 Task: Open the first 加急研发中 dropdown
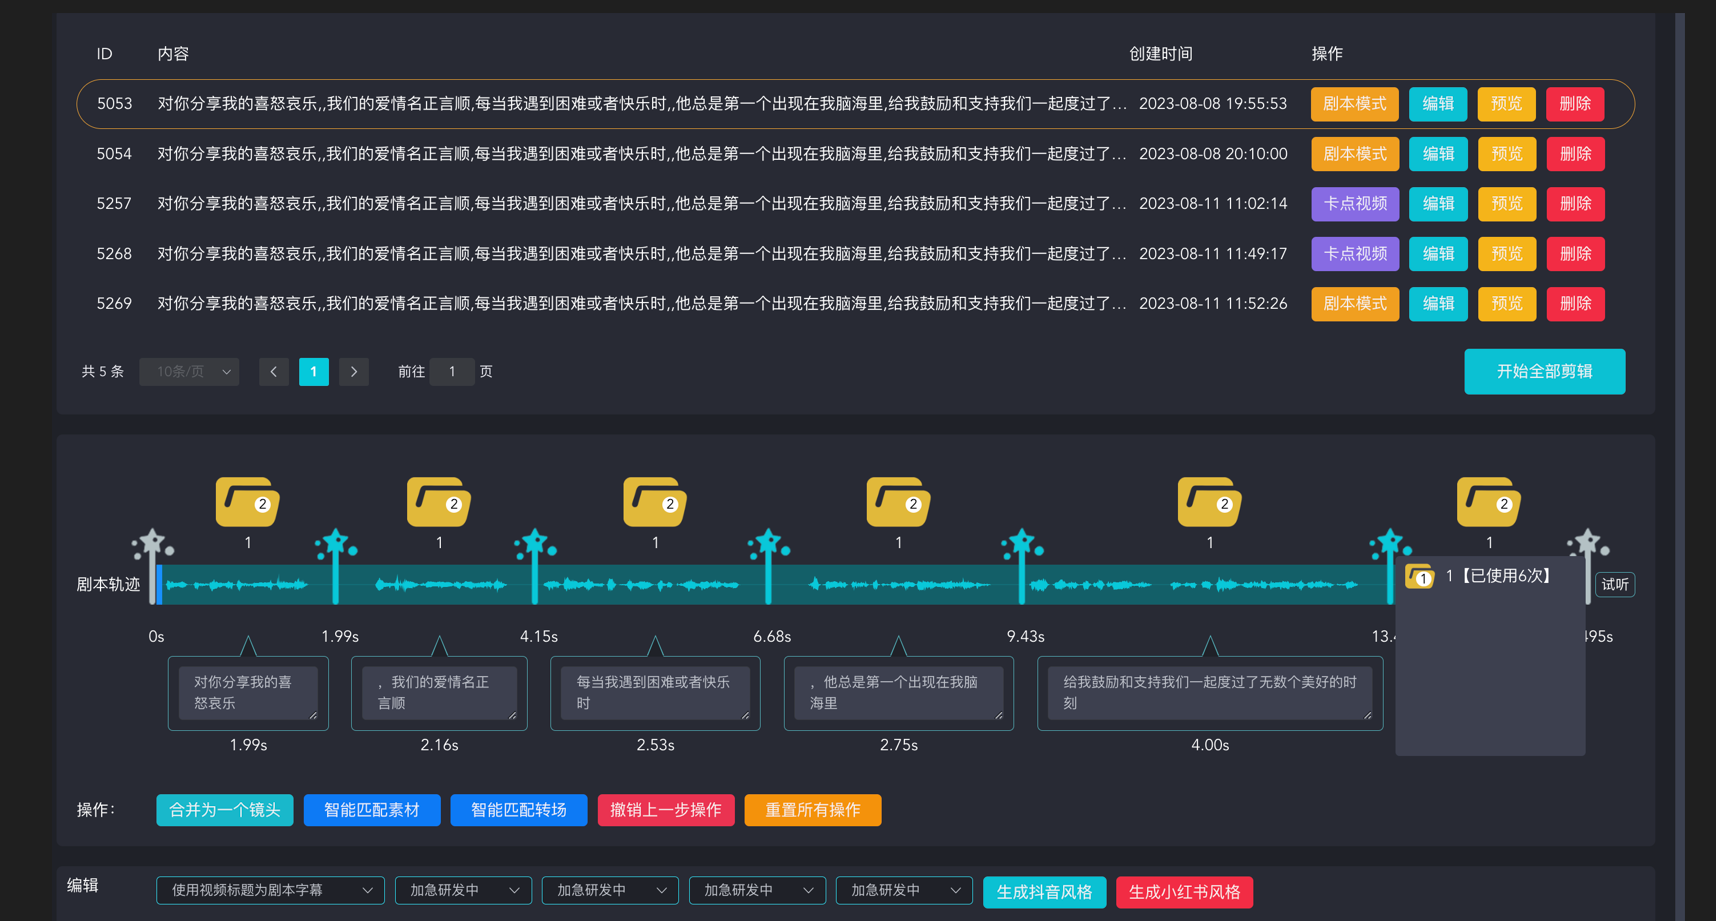coord(463,890)
